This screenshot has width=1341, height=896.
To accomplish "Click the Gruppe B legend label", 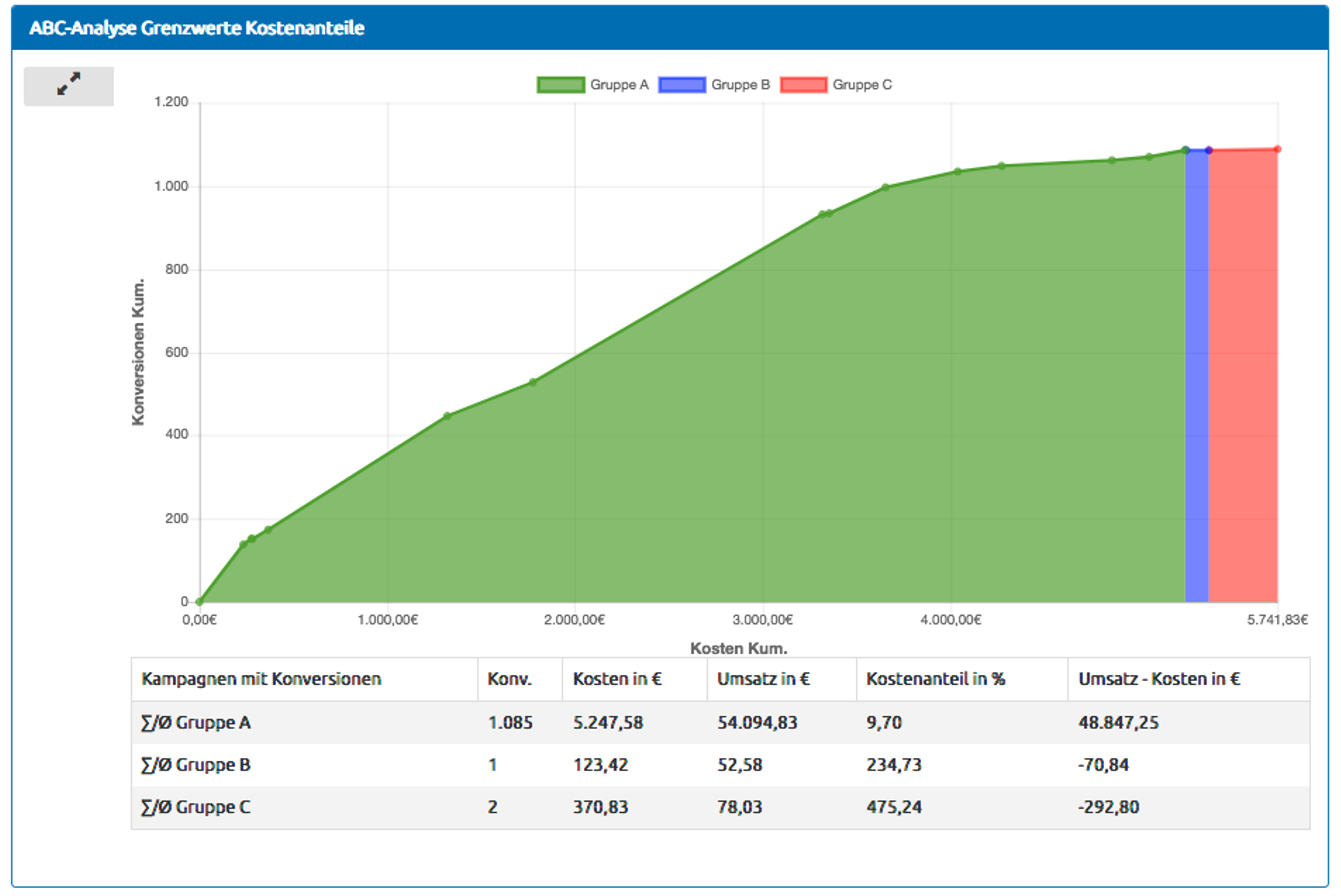I will point(740,85).
